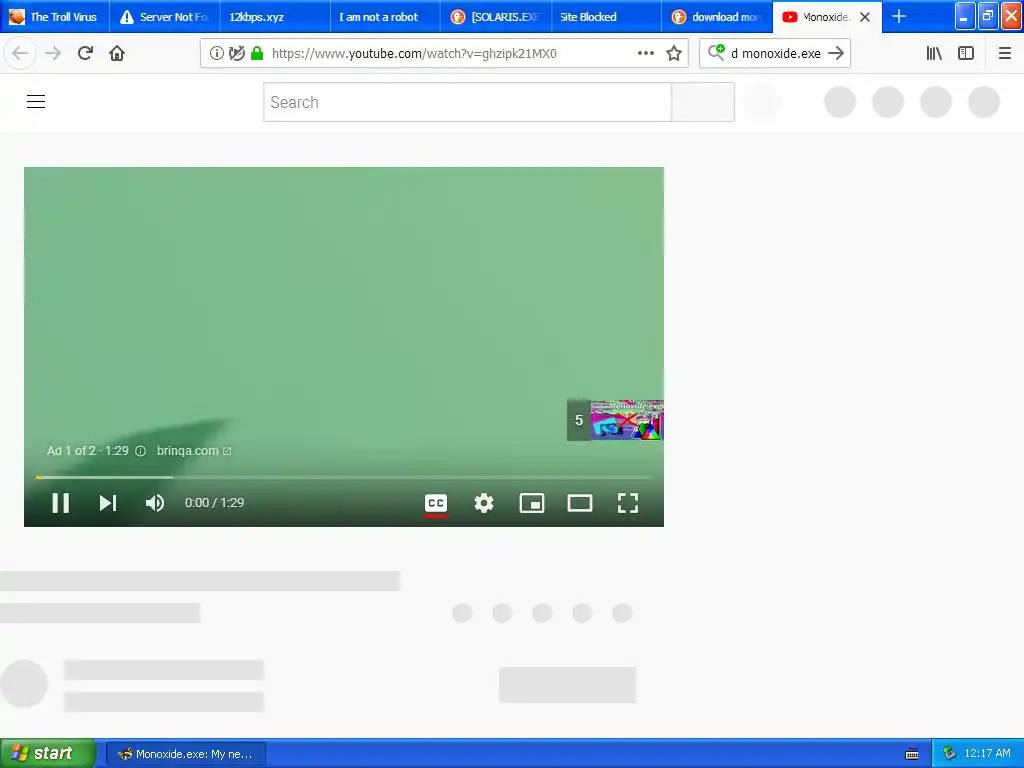This screenshot has width=1024, height=768.
Task: Open tracking protection shield icon
Action: 236,54
